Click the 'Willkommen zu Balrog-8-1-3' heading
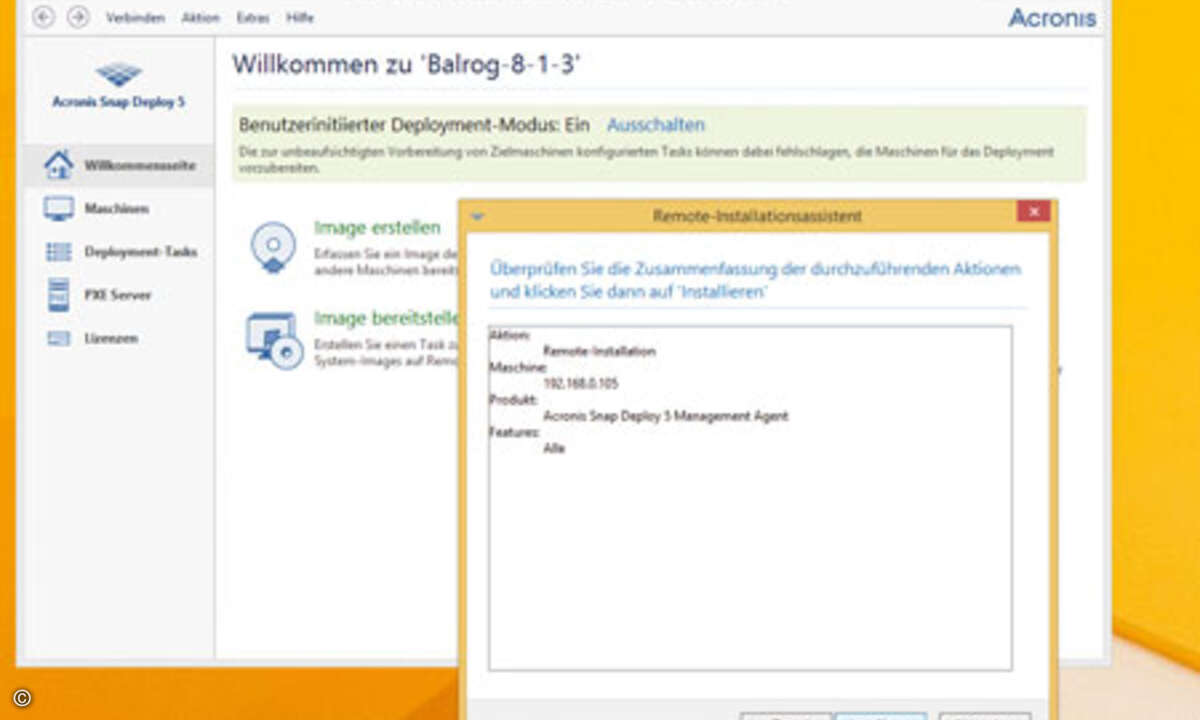 [x=407, y=66]
